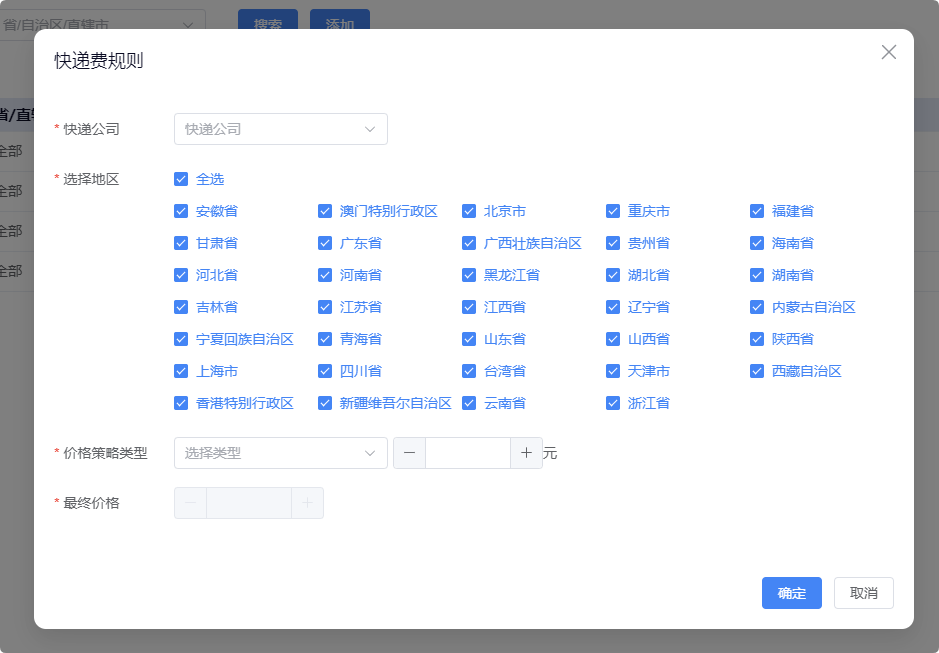
Task: Toggle the 台湾省 checkbox
Action: [x=469, y=371]
